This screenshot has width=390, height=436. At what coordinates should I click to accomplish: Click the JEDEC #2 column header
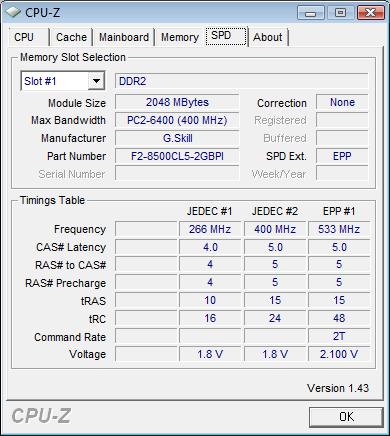point(275,211)
